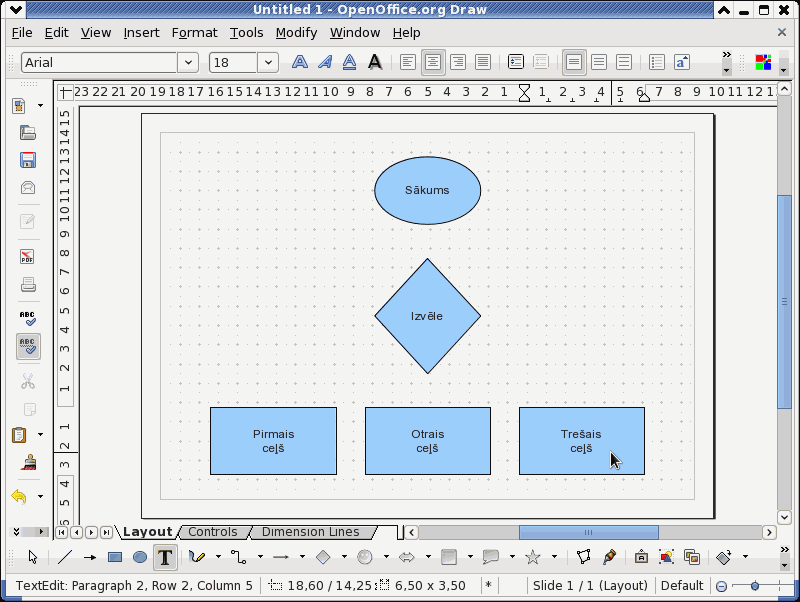
Task: Toggle AutoSpellcheck
Action: 28,346
